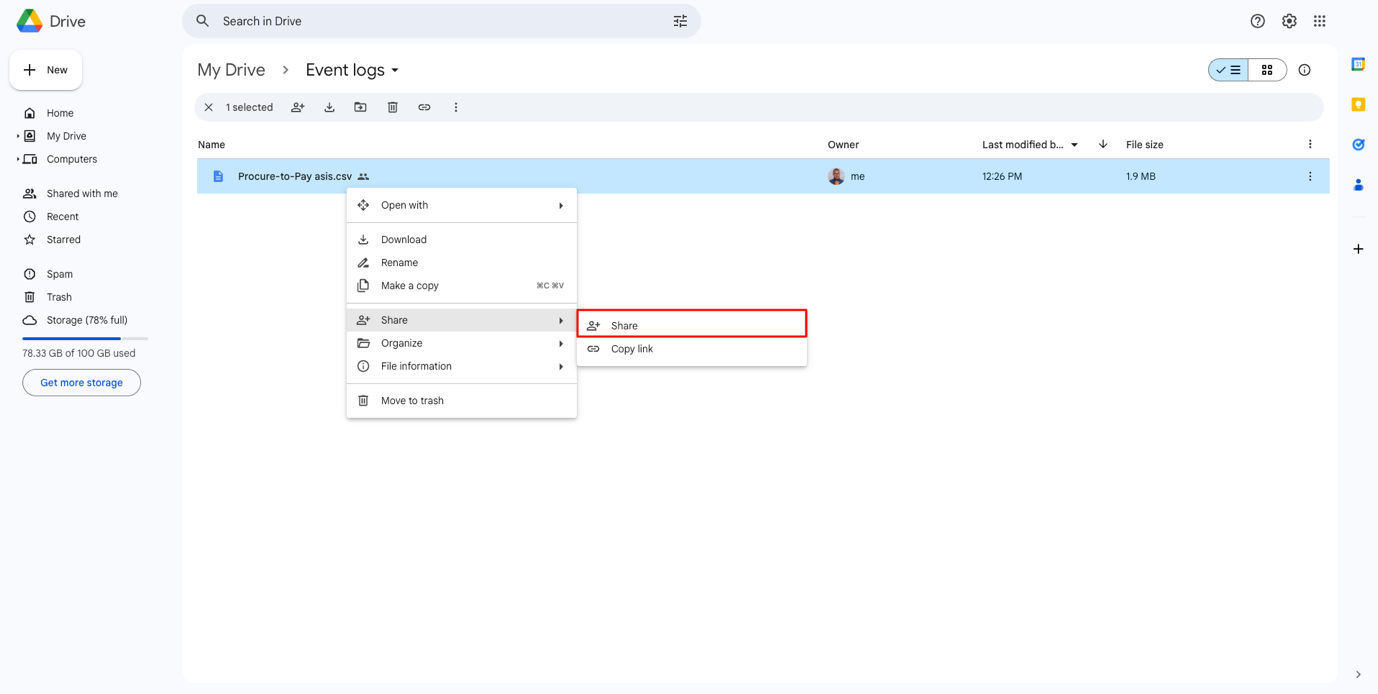Image resolution: width=1378 pixels, height=694 pixels.
Task: Click the share icon in selection toolbar
Action: 297,107
